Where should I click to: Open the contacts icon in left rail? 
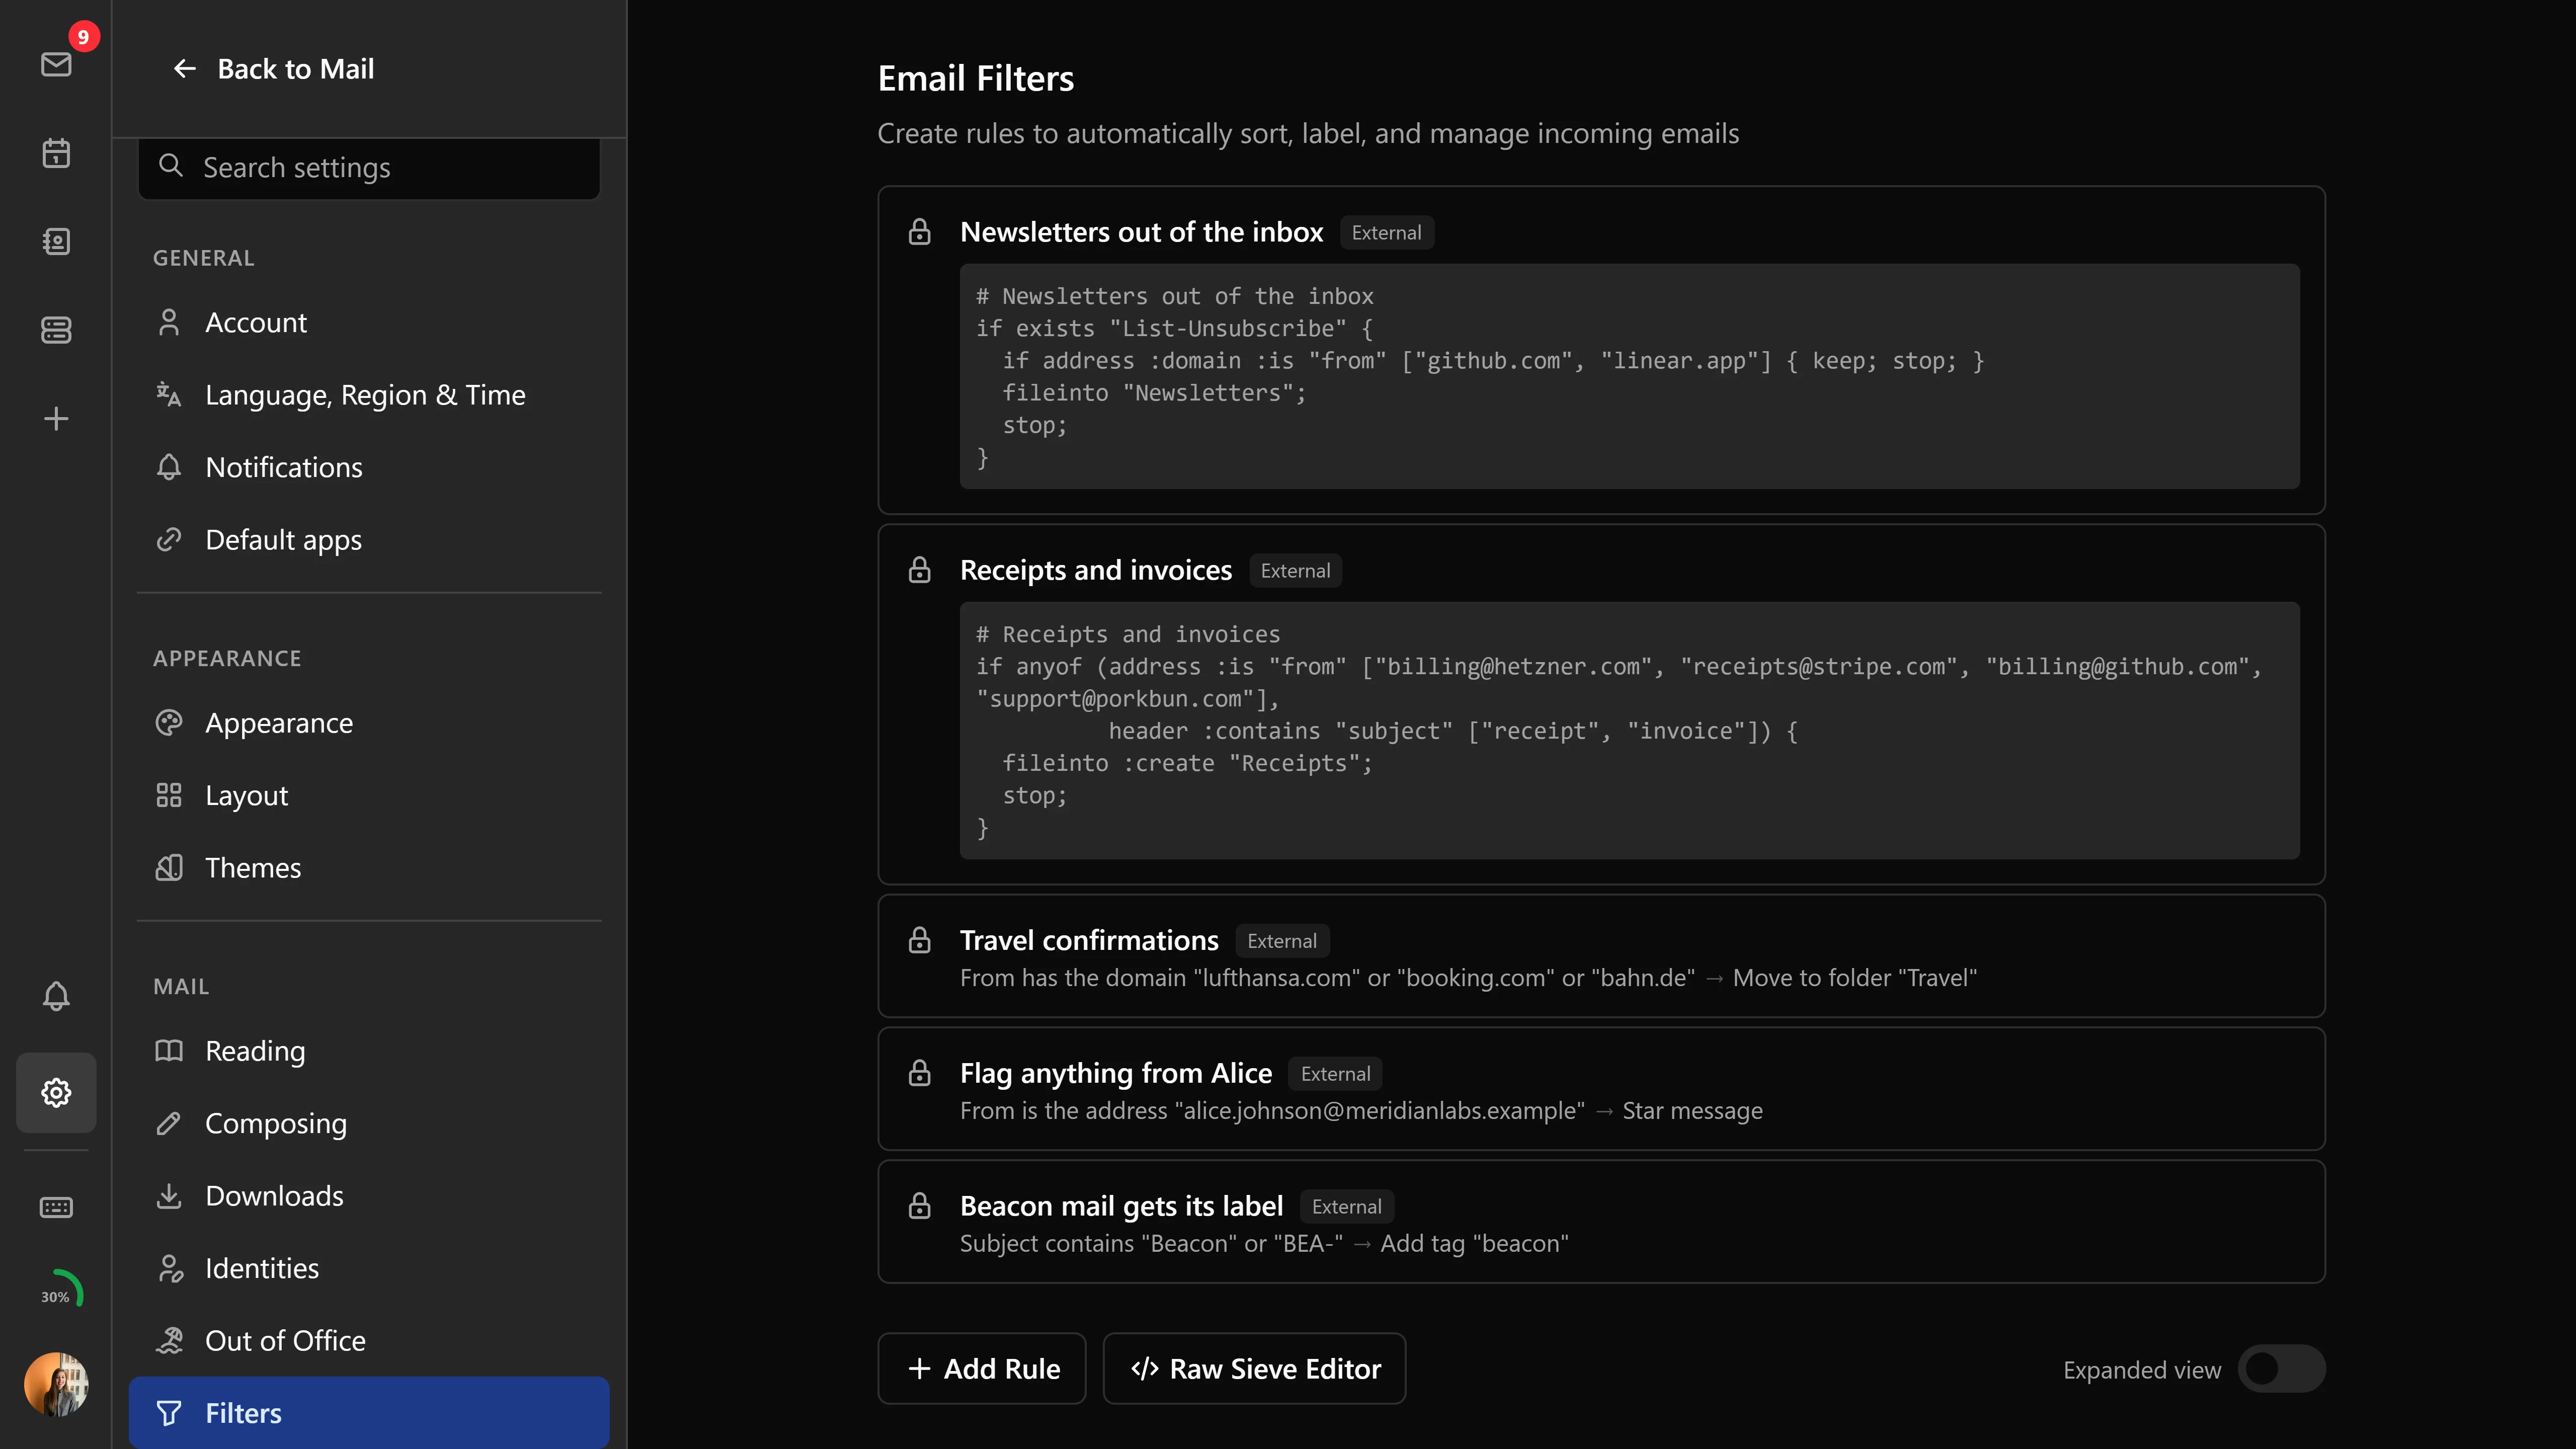point(56,241)
